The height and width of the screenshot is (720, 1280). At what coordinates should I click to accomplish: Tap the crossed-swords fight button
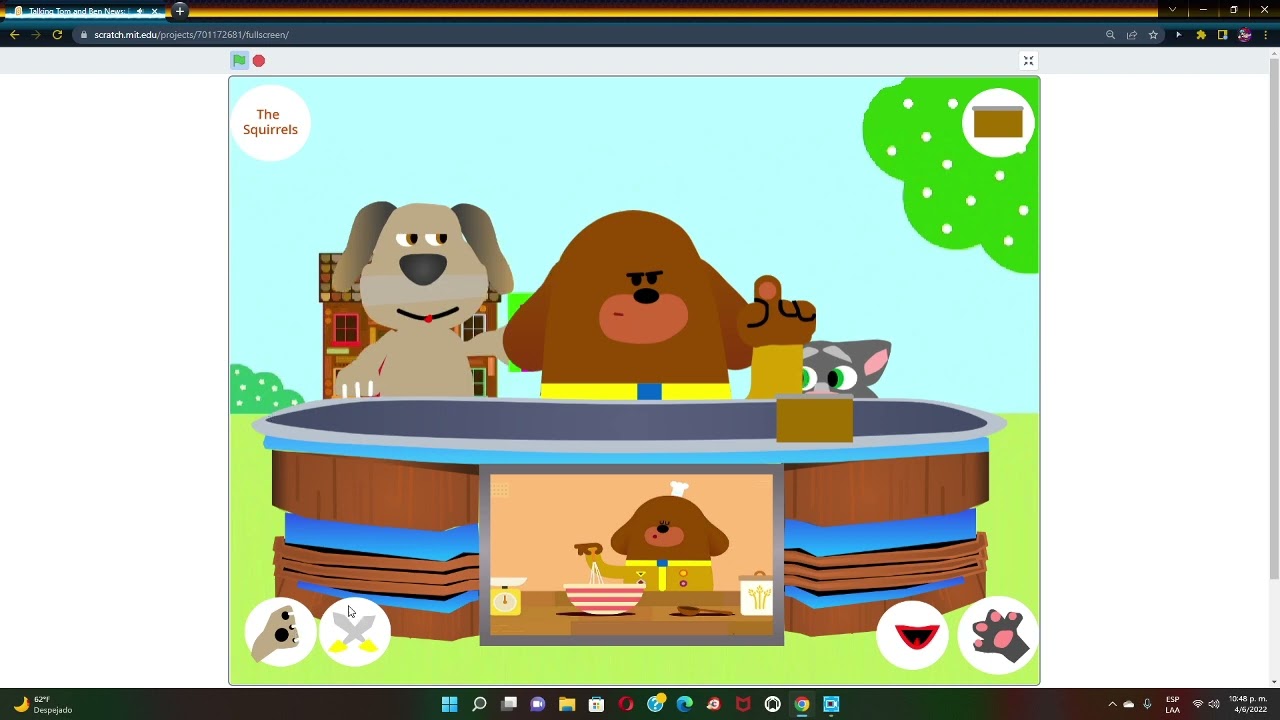354,632
